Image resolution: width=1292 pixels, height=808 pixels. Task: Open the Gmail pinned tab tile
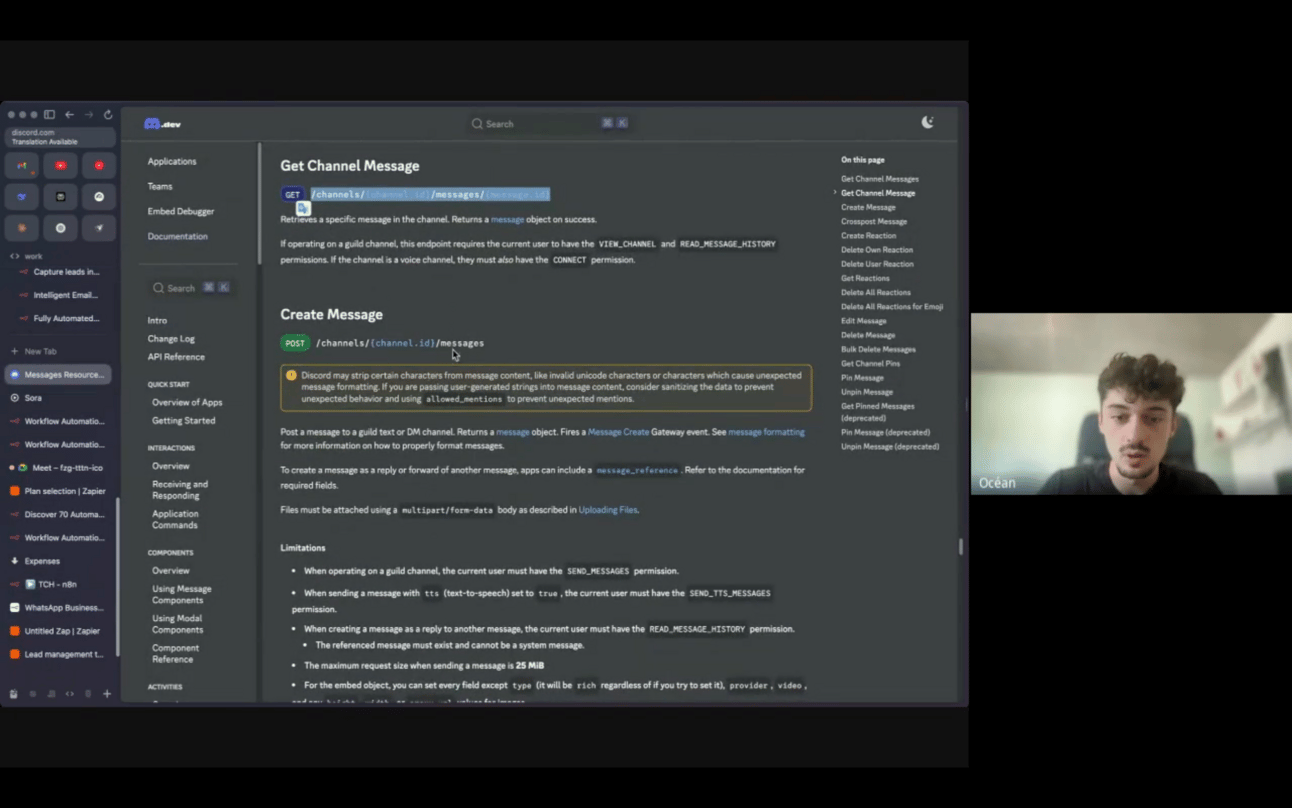point(22,166)
